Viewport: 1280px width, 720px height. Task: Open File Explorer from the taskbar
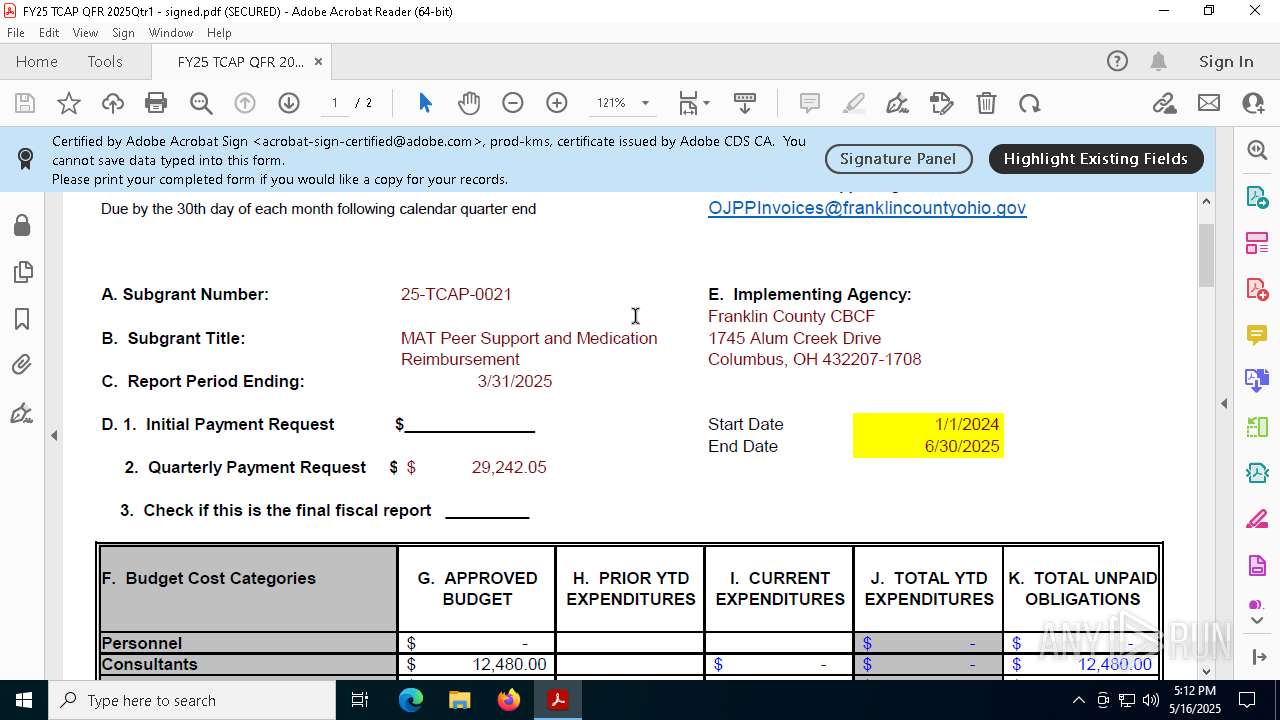[460, 700]
